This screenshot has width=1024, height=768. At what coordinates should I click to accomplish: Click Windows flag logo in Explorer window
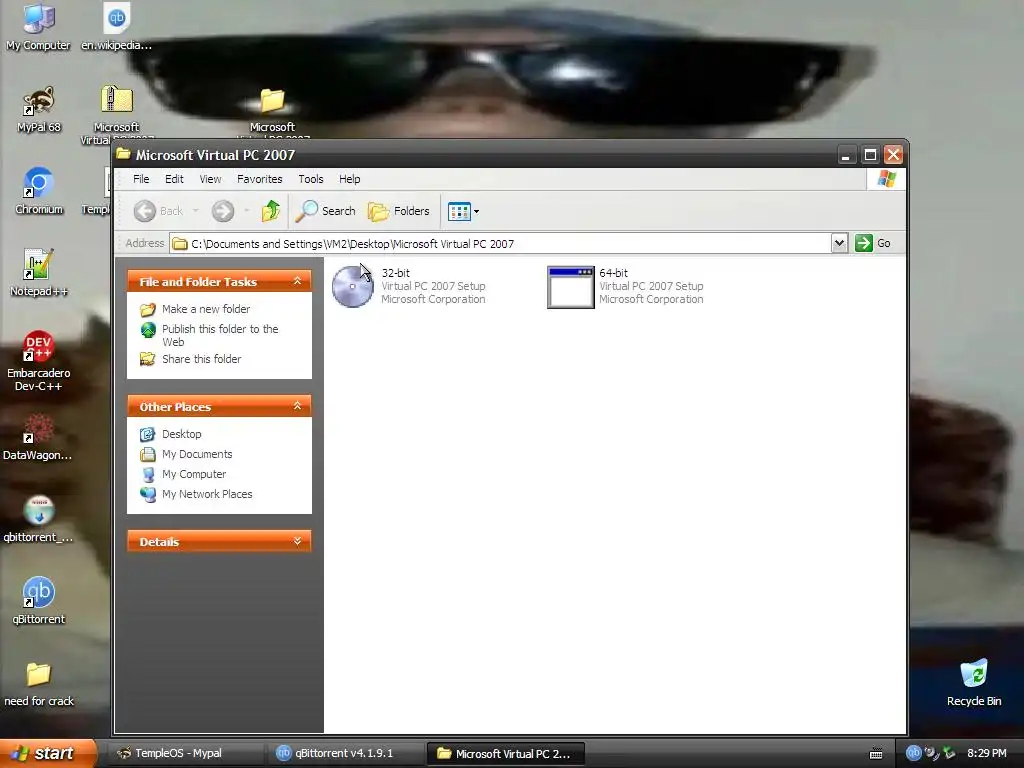click(x=886, y=179)
